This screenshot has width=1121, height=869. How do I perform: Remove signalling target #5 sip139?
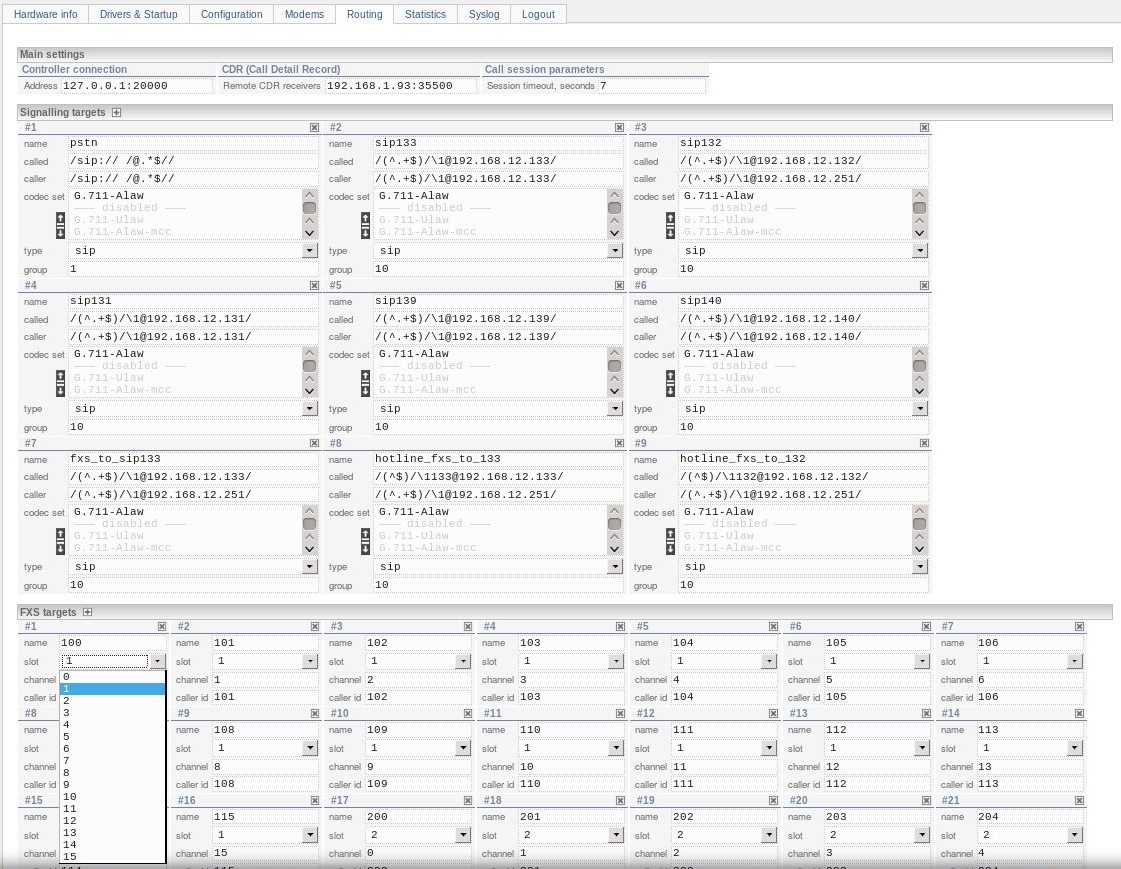pyautogui.click(x=619, y=285)
